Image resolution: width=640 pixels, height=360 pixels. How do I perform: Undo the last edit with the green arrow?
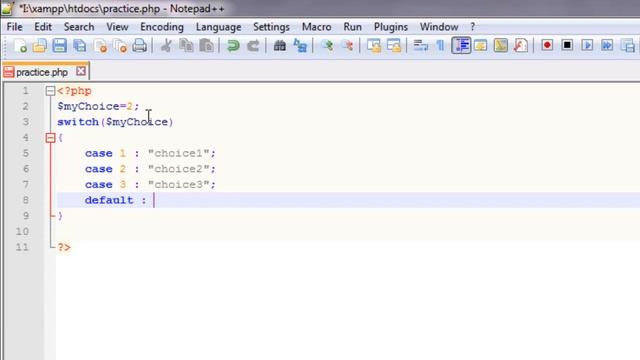[x=233, y=46]
